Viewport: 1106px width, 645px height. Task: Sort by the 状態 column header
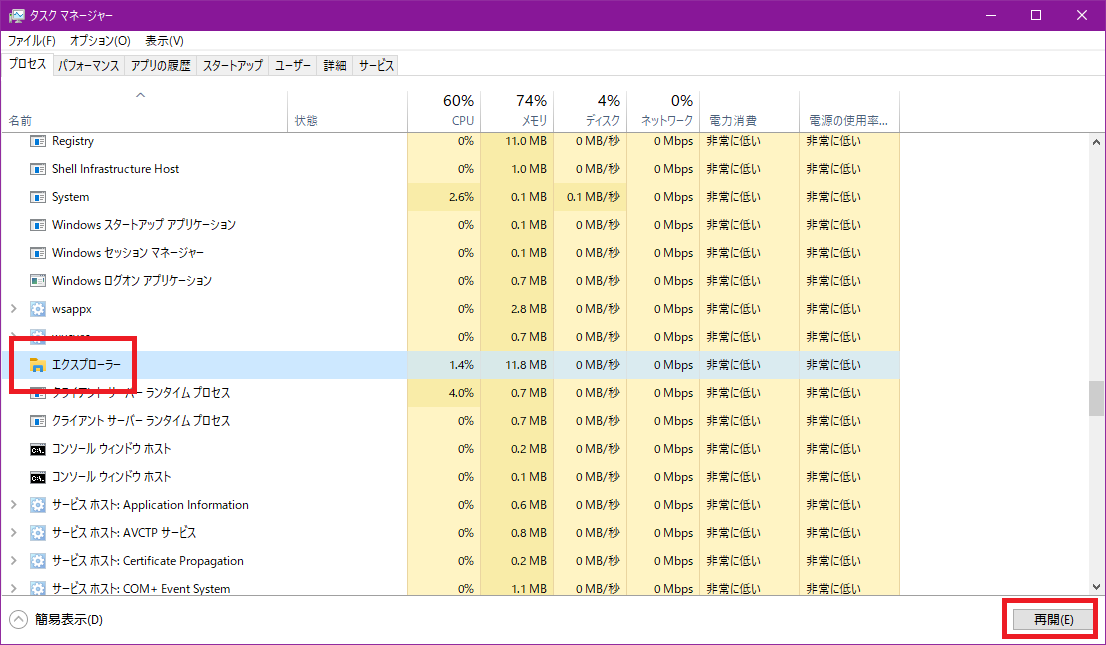pos(348,111)
